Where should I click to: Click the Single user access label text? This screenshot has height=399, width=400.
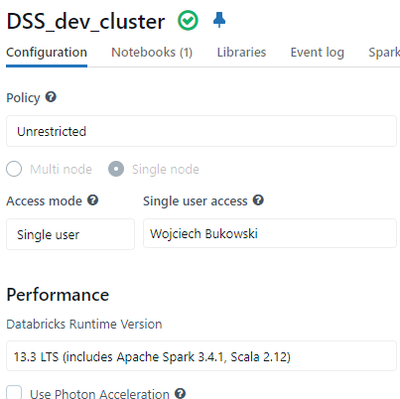tap(195, 201)
